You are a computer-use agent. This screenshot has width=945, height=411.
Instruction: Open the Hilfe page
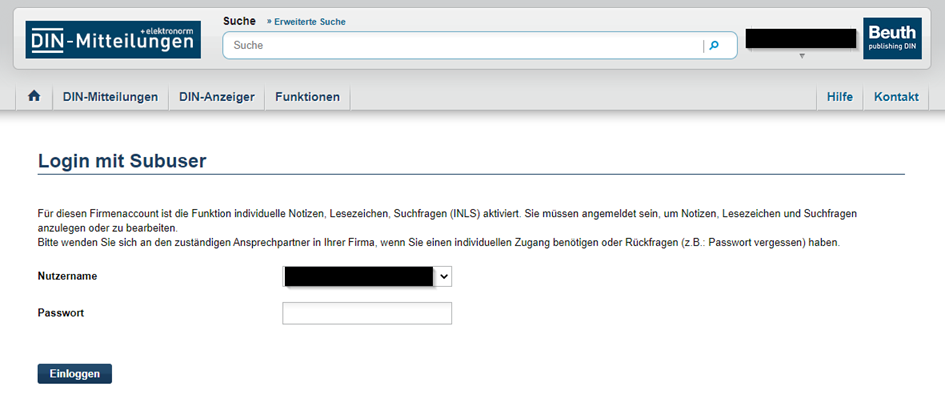[x=840, y=97]
